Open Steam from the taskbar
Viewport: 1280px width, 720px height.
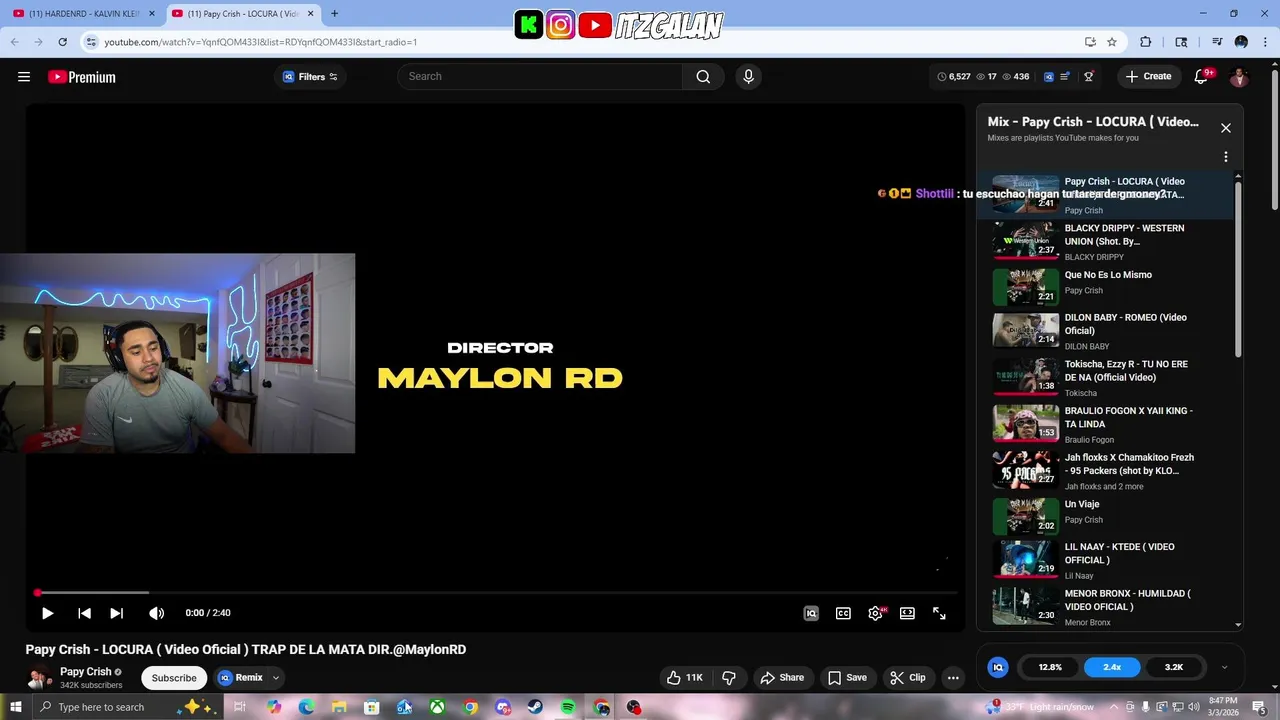pyautogui.click(x=536, y=707)
